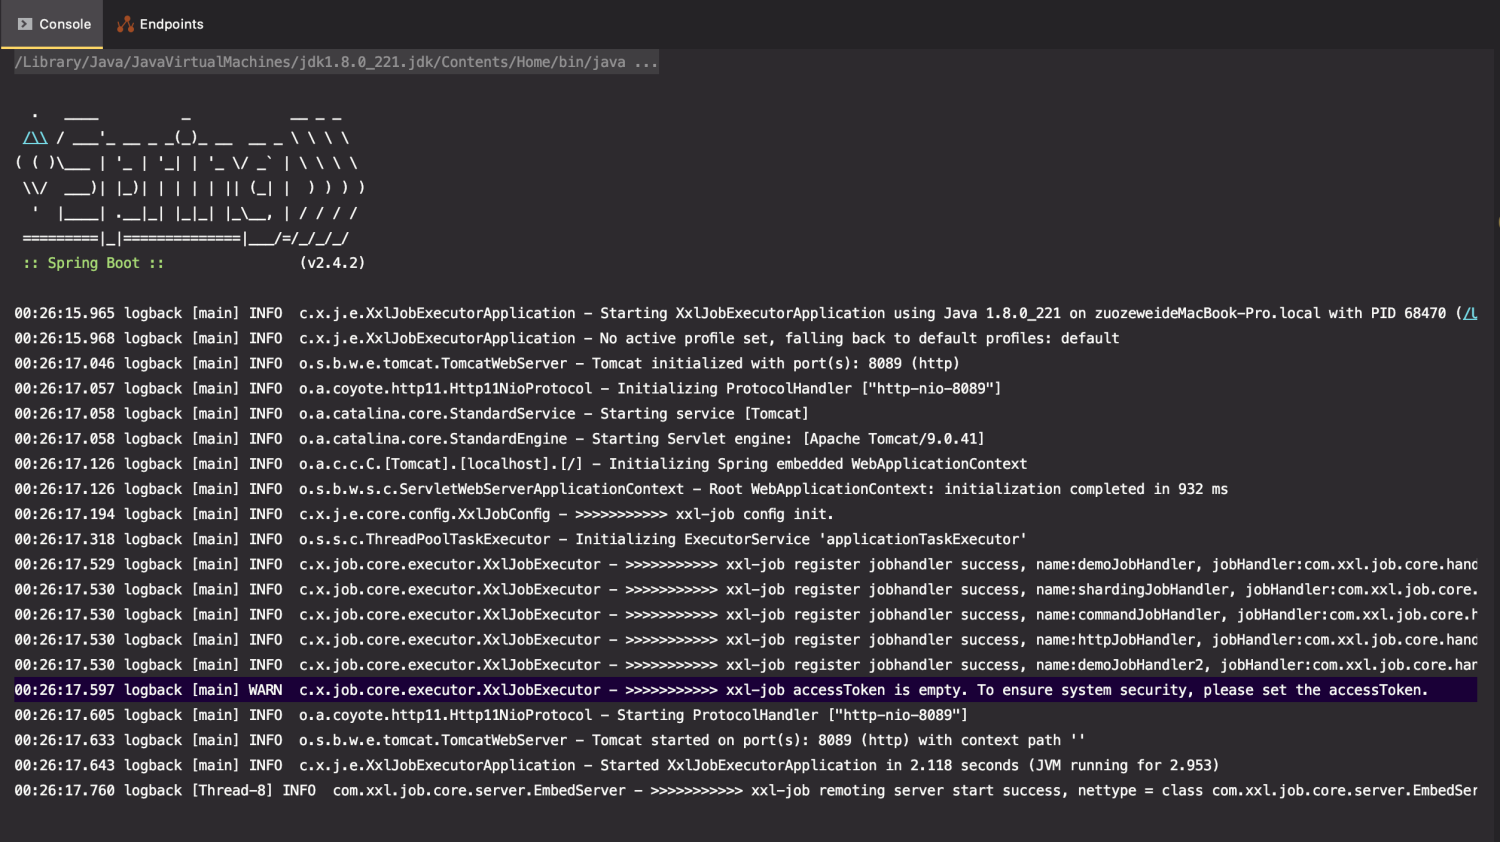
Task: Click the httpJobHandler register success line
Action: coord(746,639)
